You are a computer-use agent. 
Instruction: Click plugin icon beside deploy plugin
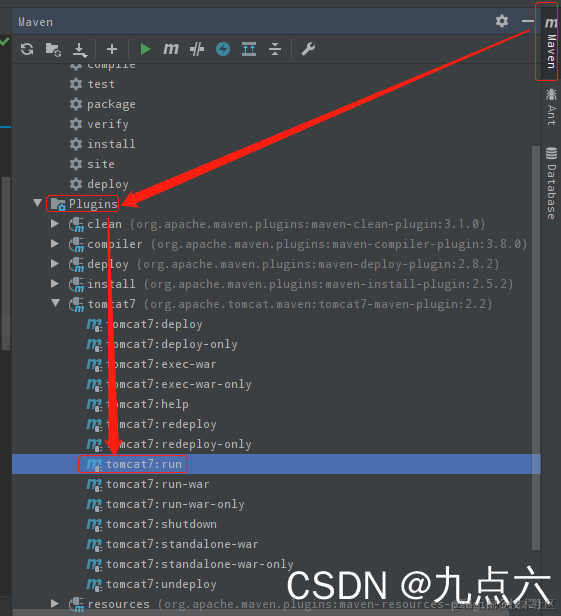click(x=76, y=265)
